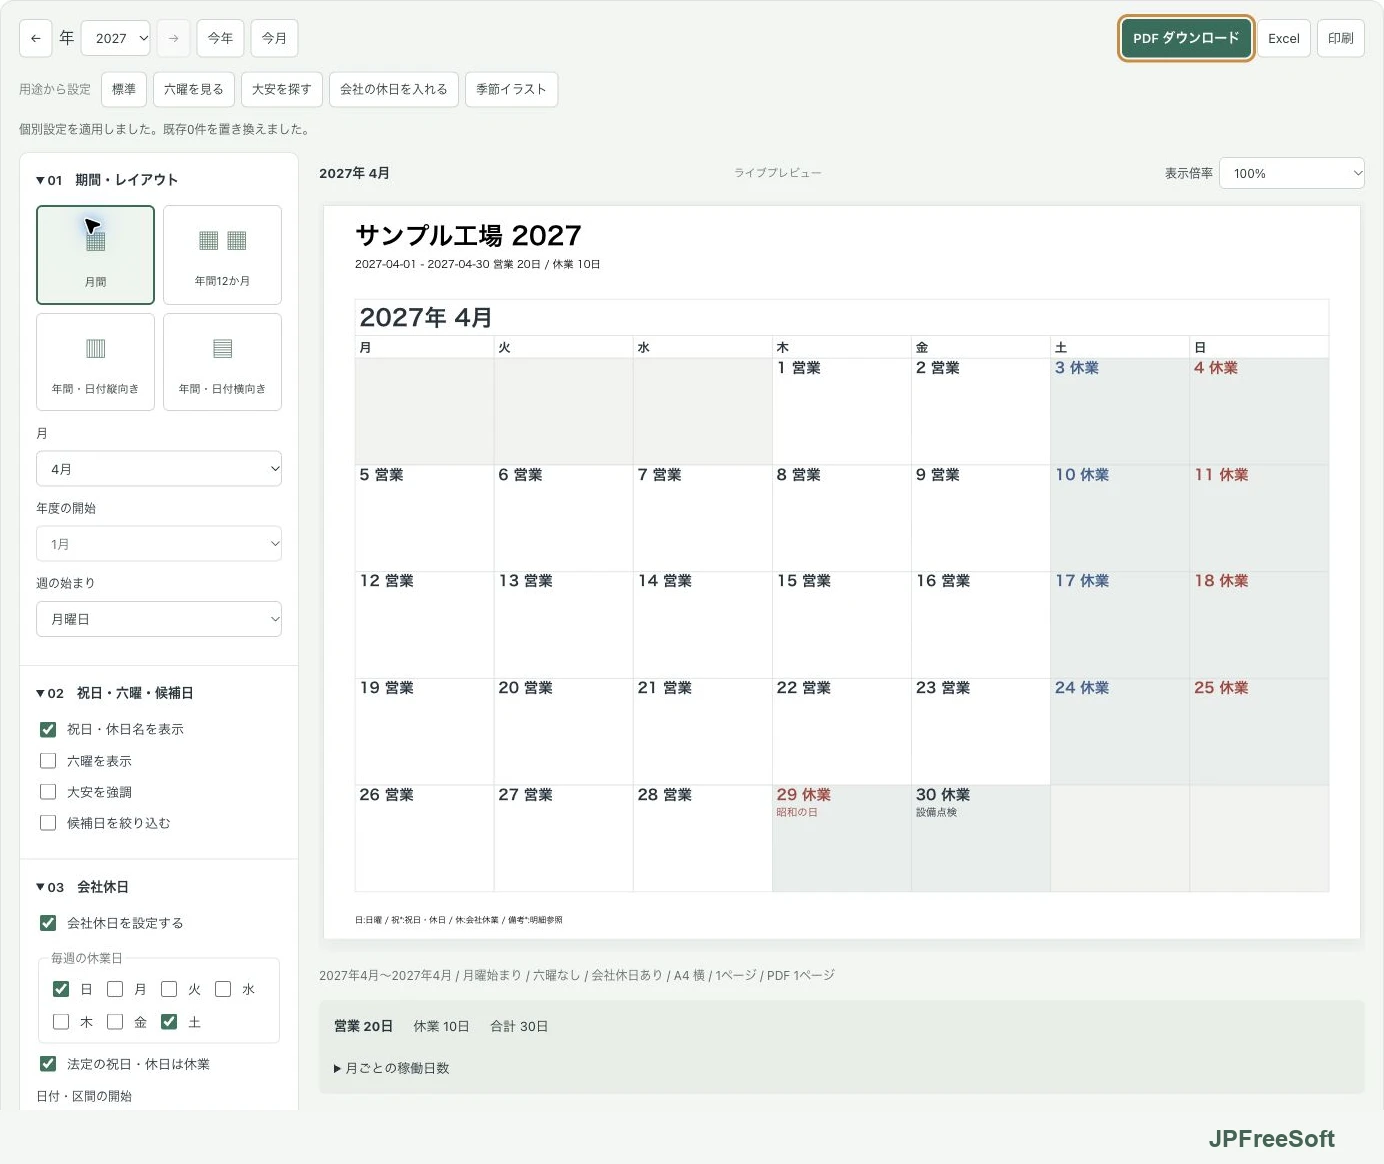
Task: Click the 2027年 4月 calendar heading
Action: coord(426,317)
